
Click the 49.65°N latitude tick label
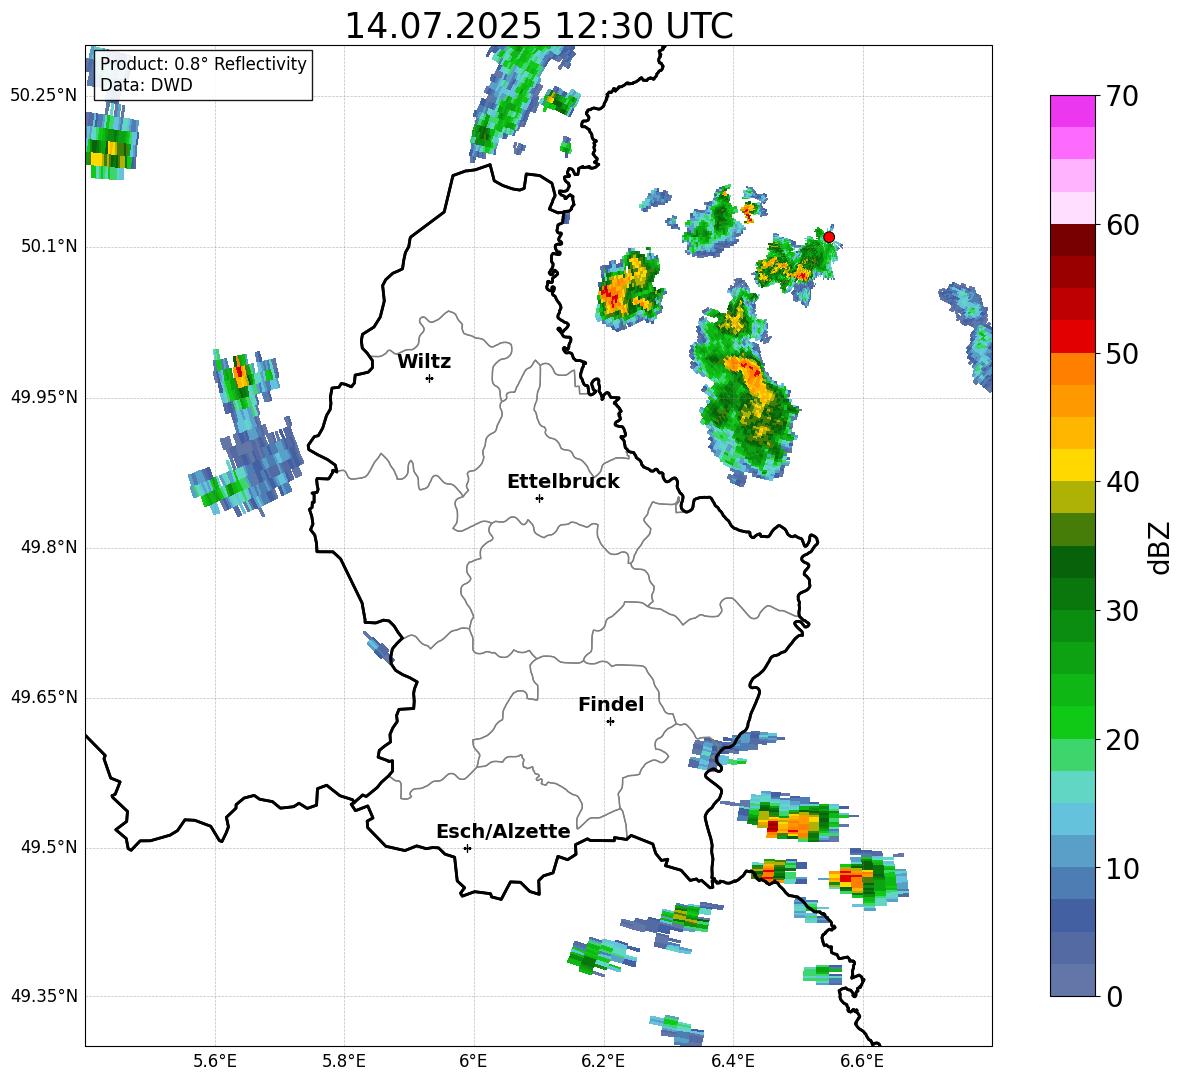tap(44, 698)
